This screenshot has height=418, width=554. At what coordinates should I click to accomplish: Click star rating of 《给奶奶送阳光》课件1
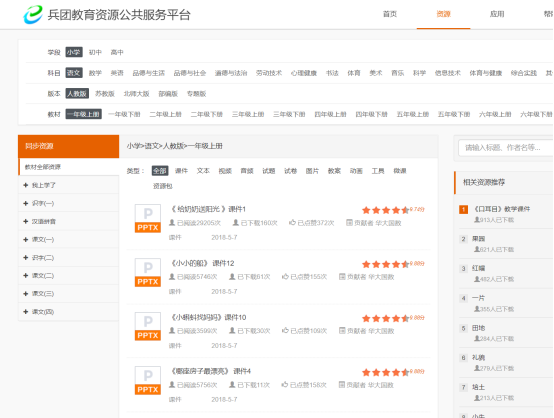[x=385, y=210]
